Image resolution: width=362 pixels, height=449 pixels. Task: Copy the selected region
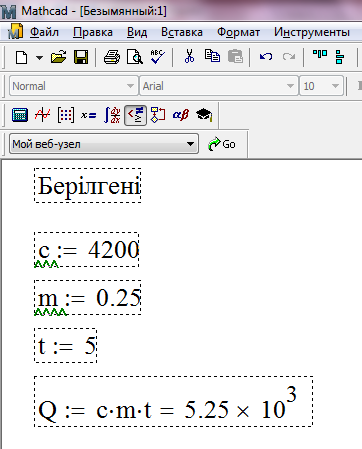coord(212,56)
